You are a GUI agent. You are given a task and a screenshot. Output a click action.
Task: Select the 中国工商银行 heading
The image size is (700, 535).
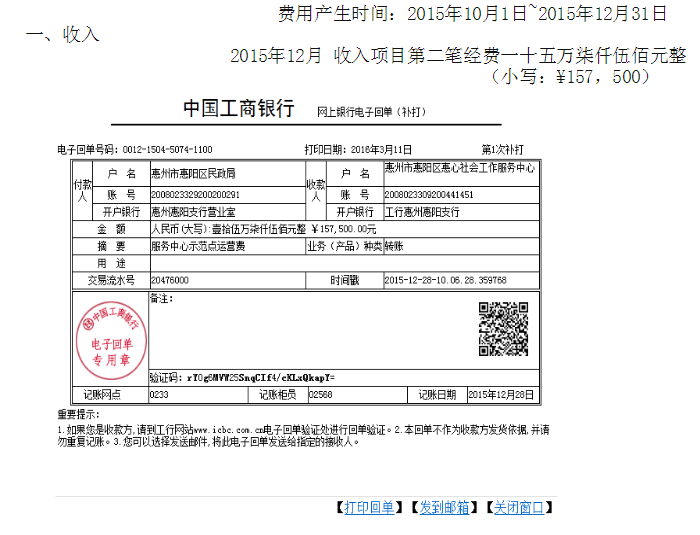(x=238, y=109)
